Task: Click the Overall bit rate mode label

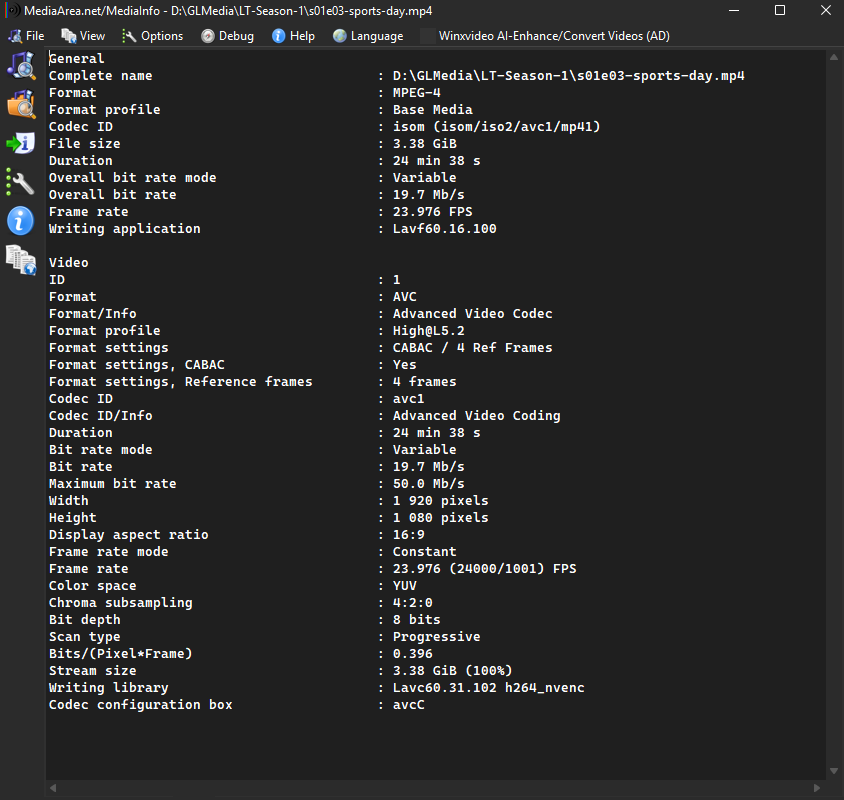Action: (x=132, y=178)
